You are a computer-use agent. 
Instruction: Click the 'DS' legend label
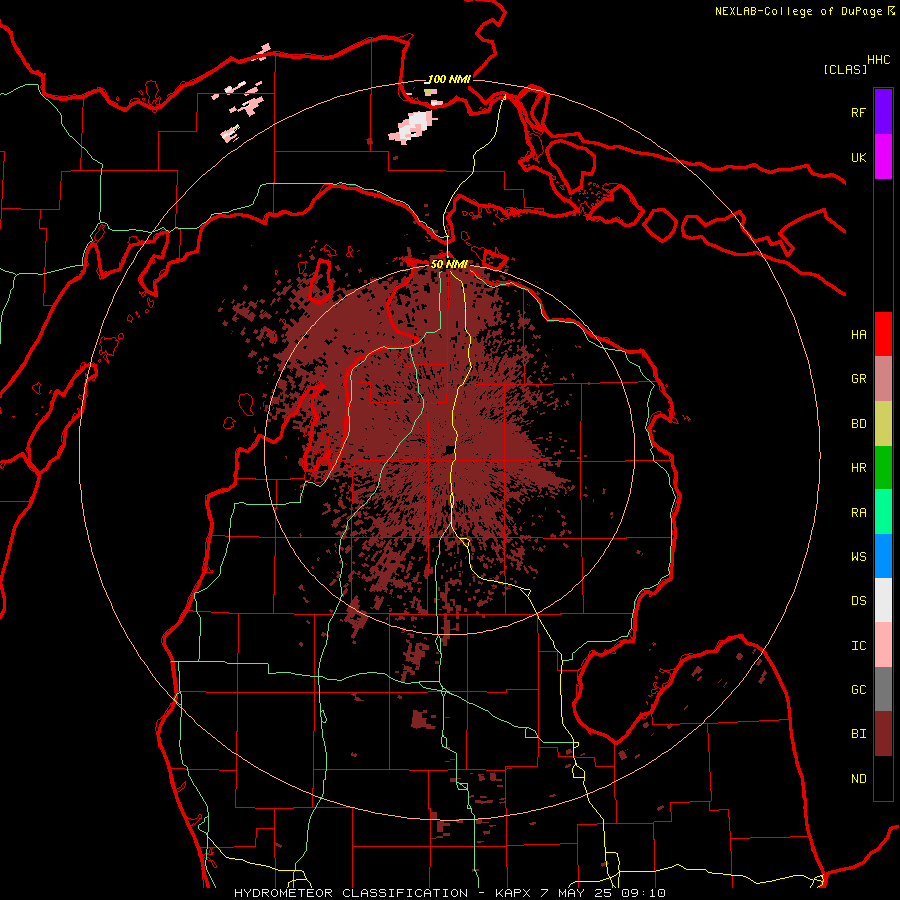(x=858, y=601)
